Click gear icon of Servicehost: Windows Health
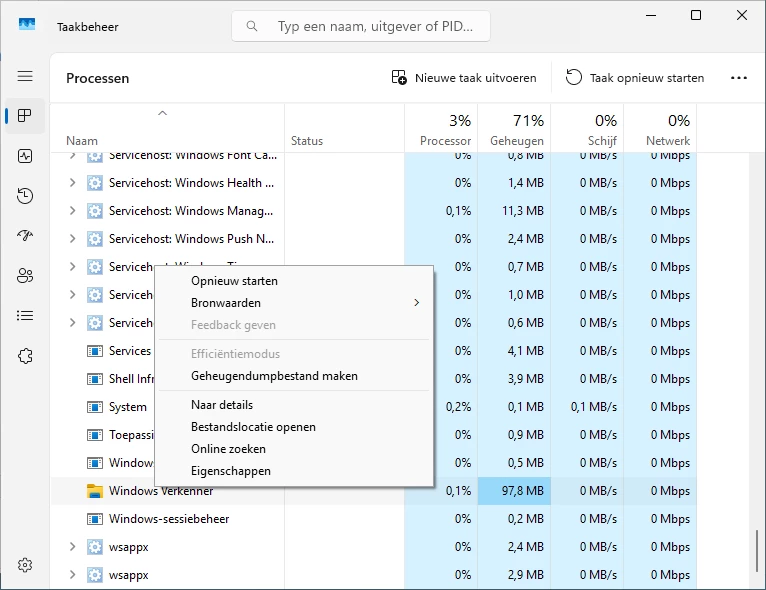 pos(95,183)
